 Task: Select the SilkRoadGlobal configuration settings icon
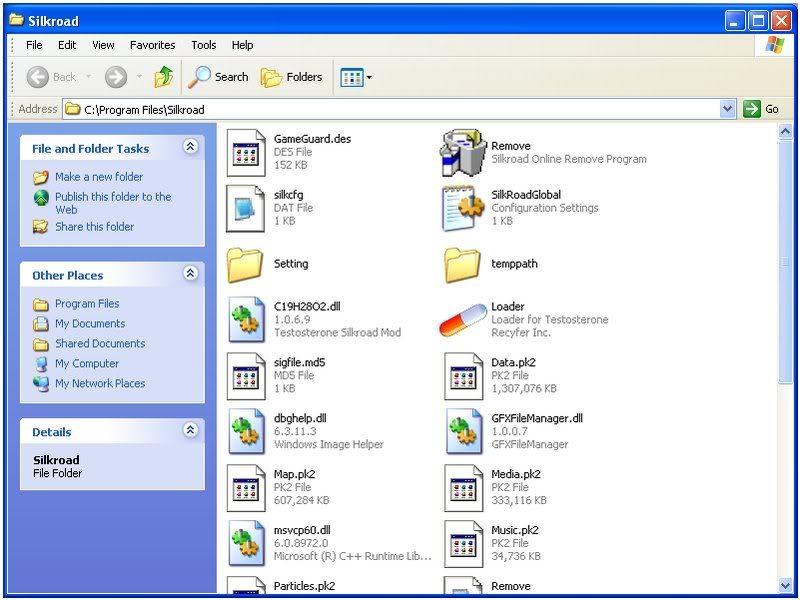[463, 208]
